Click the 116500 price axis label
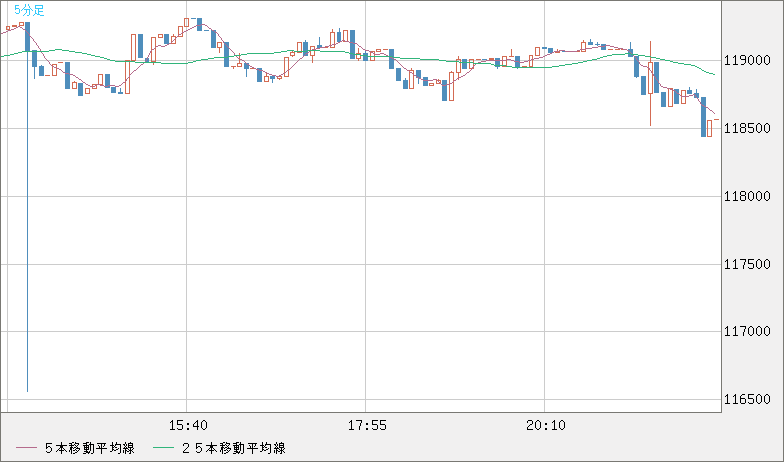Screen dimensions: 784x462 (x=747, y=399)
